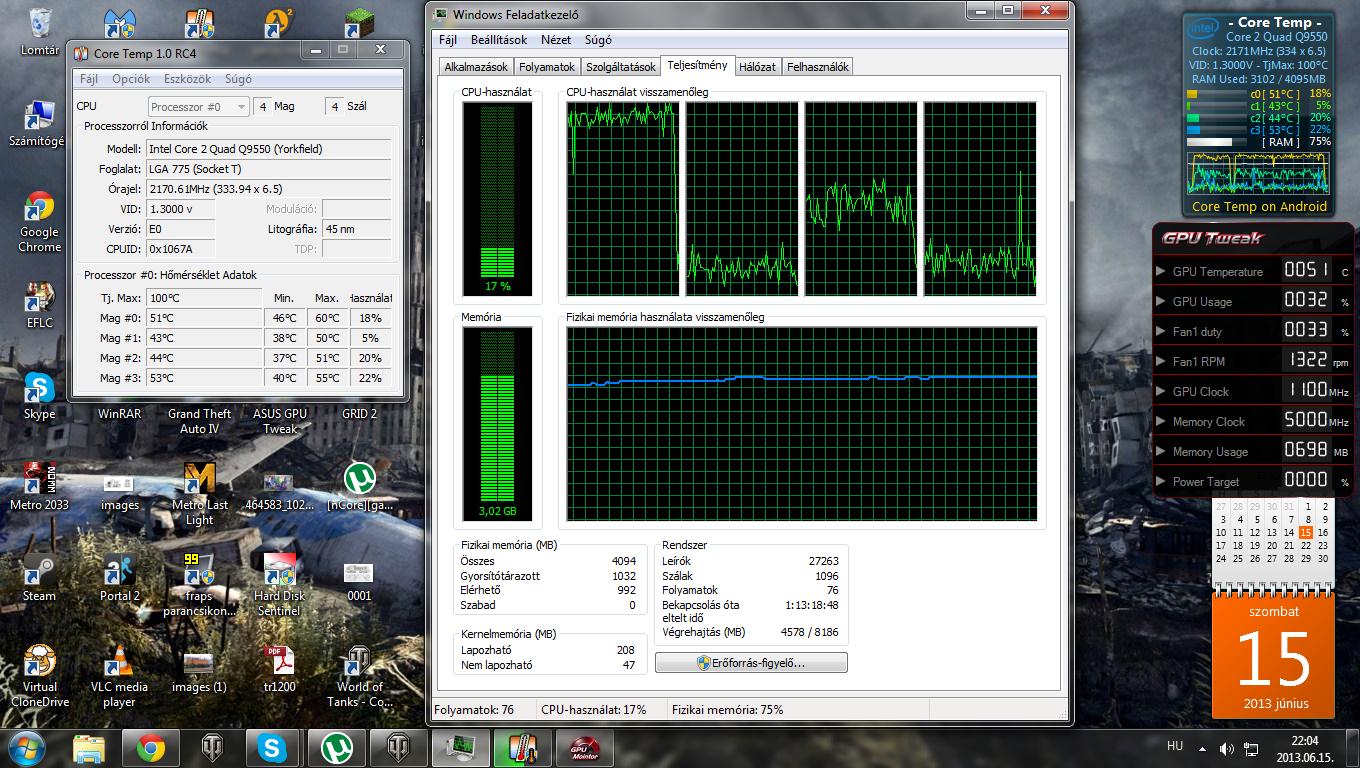Open Metro 2033 desktop shortcut
The width and height of the screenshot is (1360, 768).
[x=39, y=487]
